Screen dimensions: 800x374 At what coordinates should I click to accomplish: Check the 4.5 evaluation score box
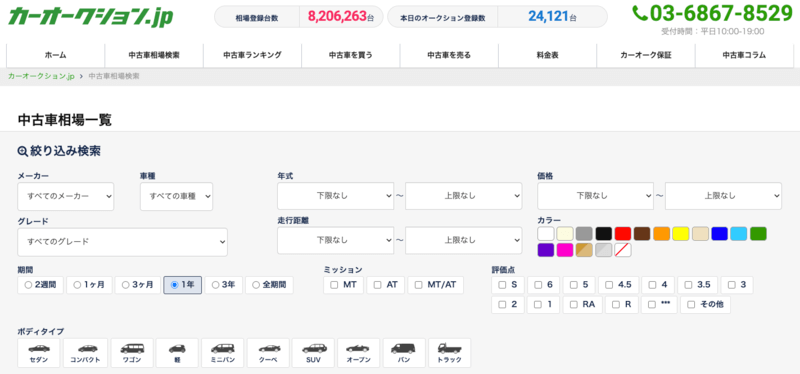609,285
